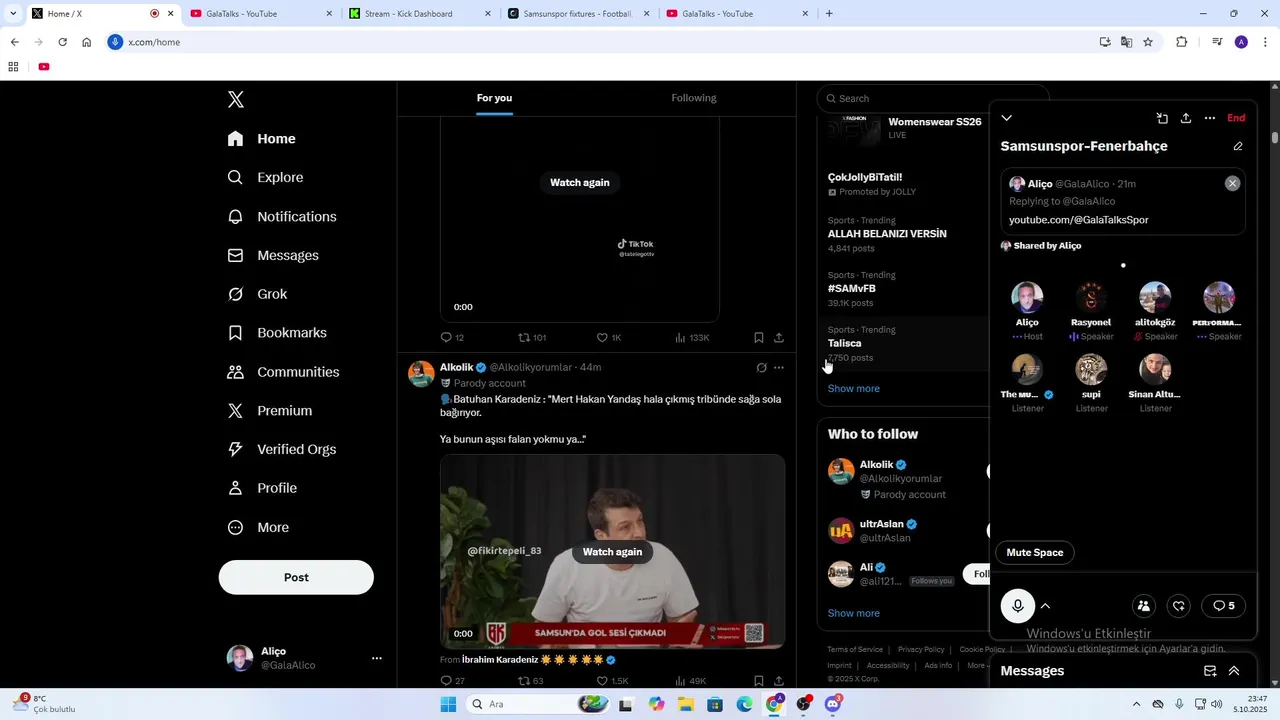
Task: Switch to the Following tab
Action: click(694, 98)
